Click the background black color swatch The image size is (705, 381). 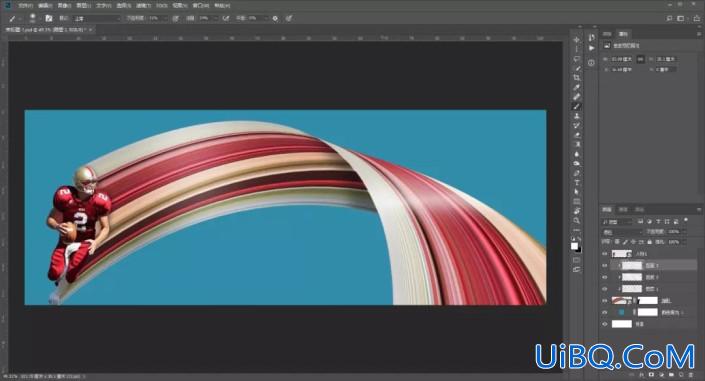coord(579,250)
